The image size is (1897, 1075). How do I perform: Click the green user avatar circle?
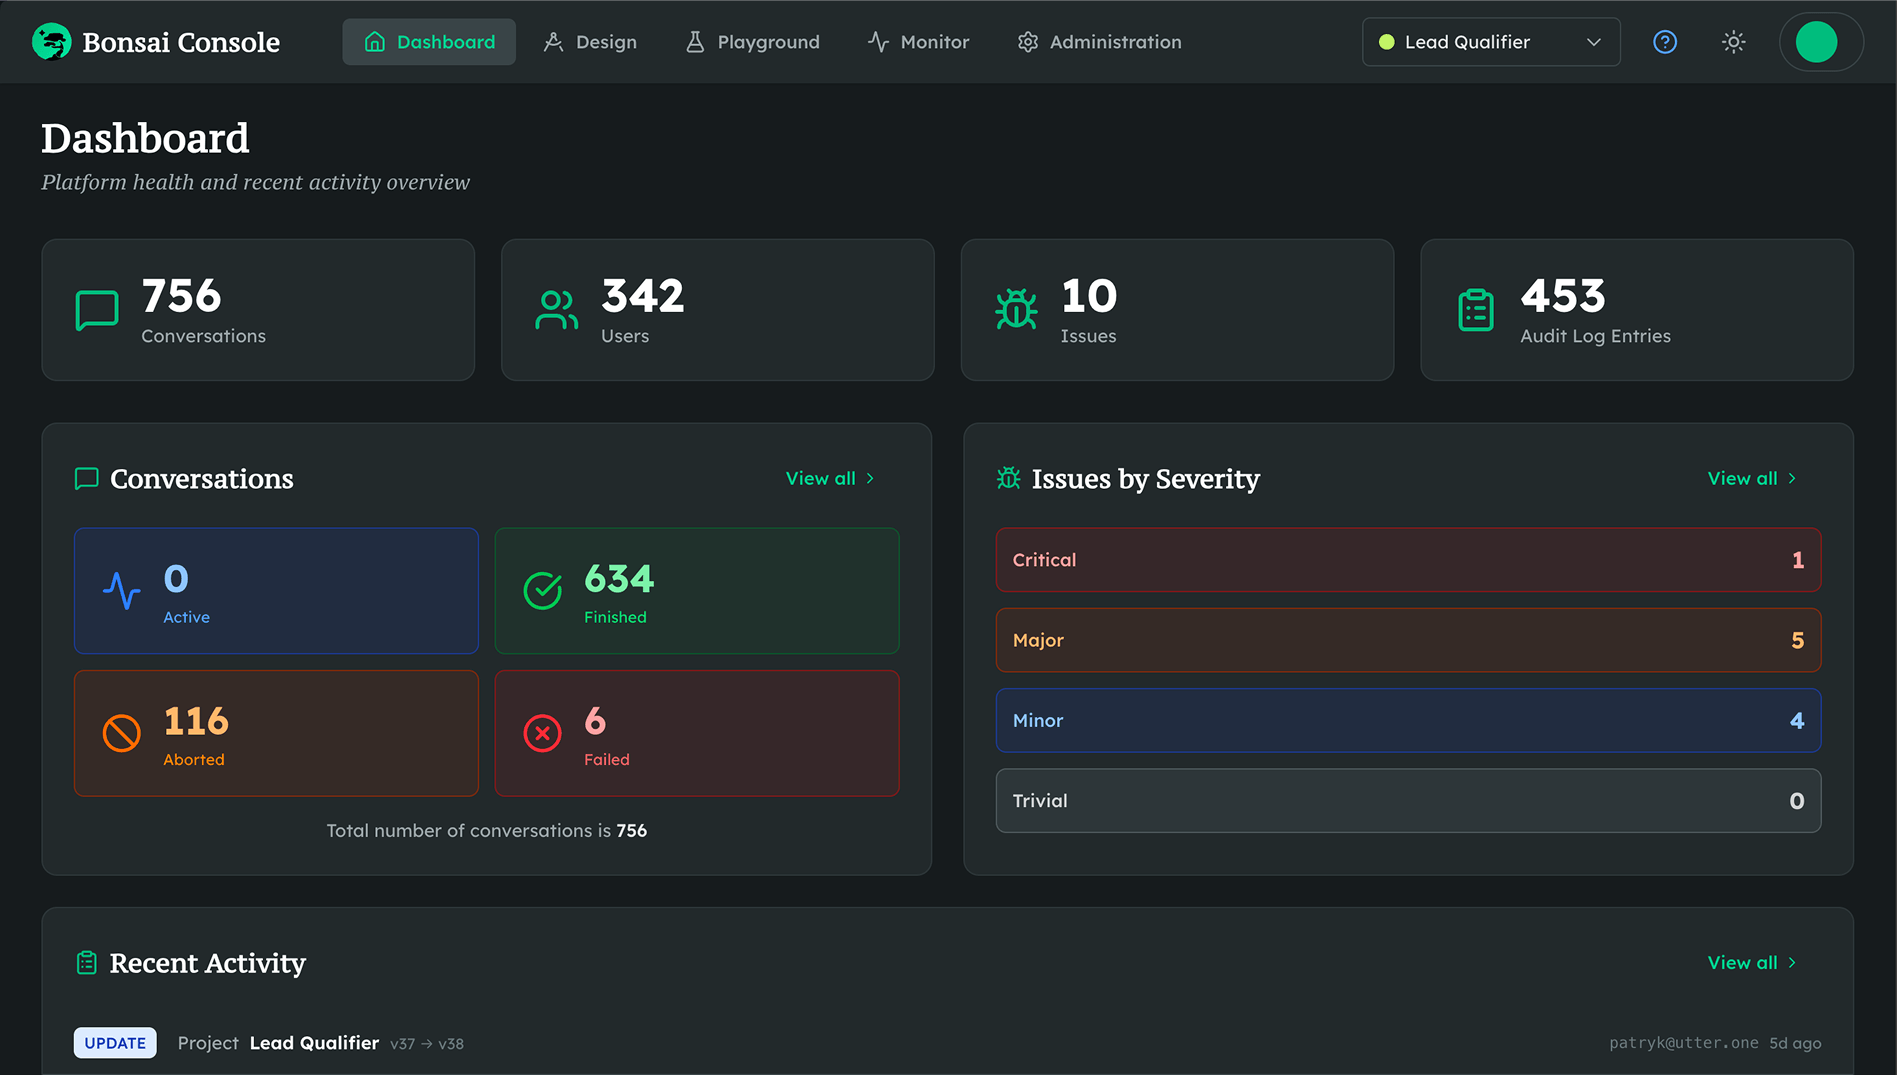(x=1820, y=41)
